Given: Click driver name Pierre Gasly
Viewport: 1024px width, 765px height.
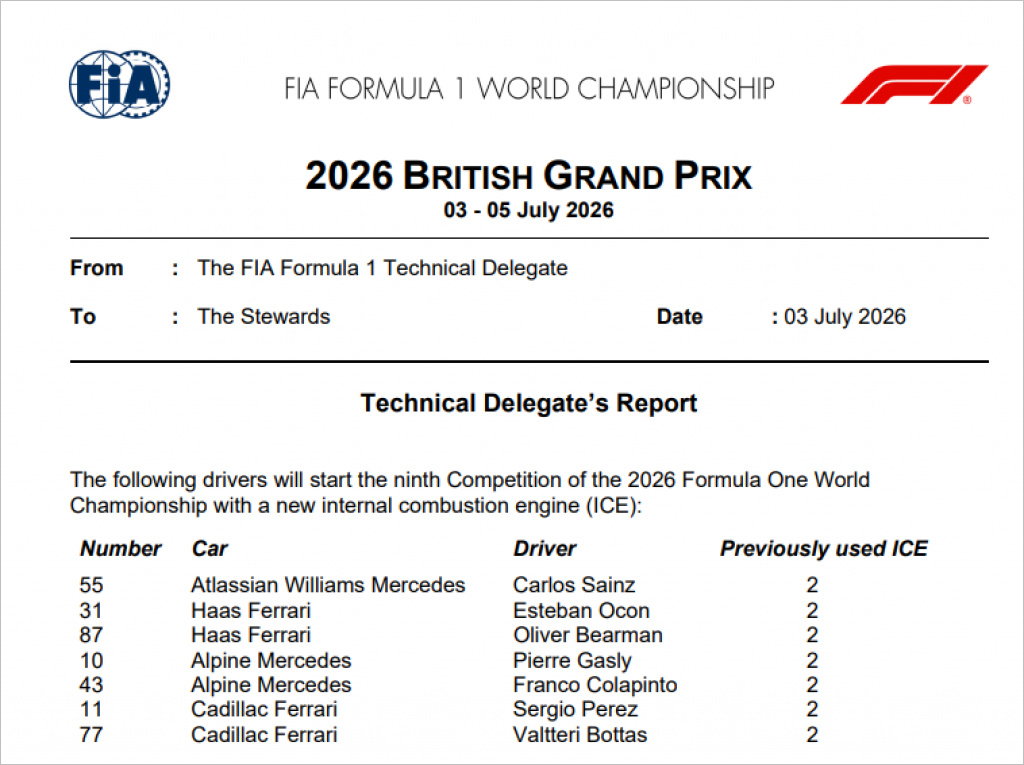Looking at the screenshot, I should [x=572, y=660].
